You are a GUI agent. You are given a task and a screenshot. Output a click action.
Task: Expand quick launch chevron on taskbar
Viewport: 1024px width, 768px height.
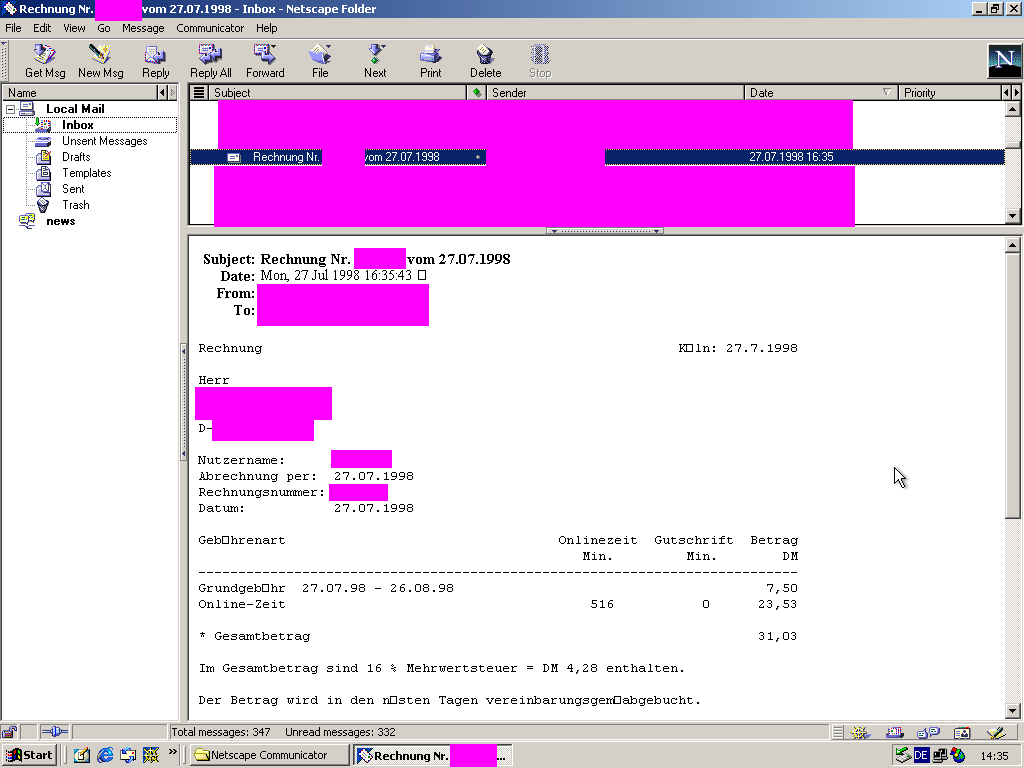[x=172, y=752]
